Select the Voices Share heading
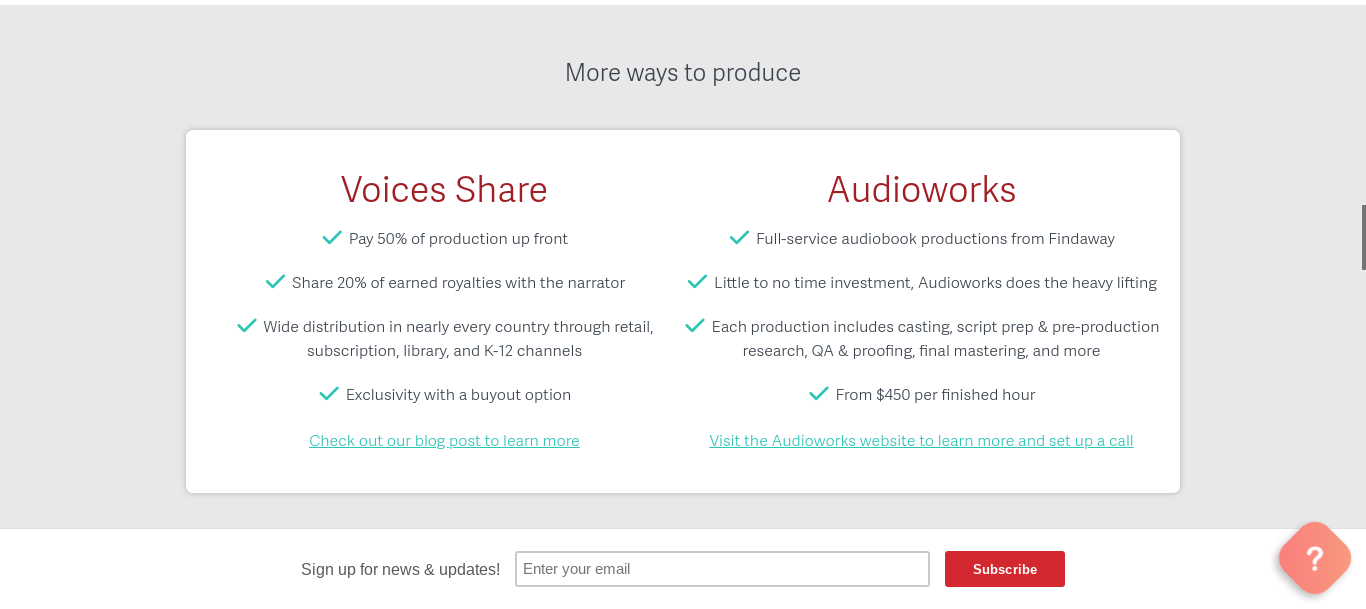Screen dimensions: 1366x609 click(x=444, y=189)
